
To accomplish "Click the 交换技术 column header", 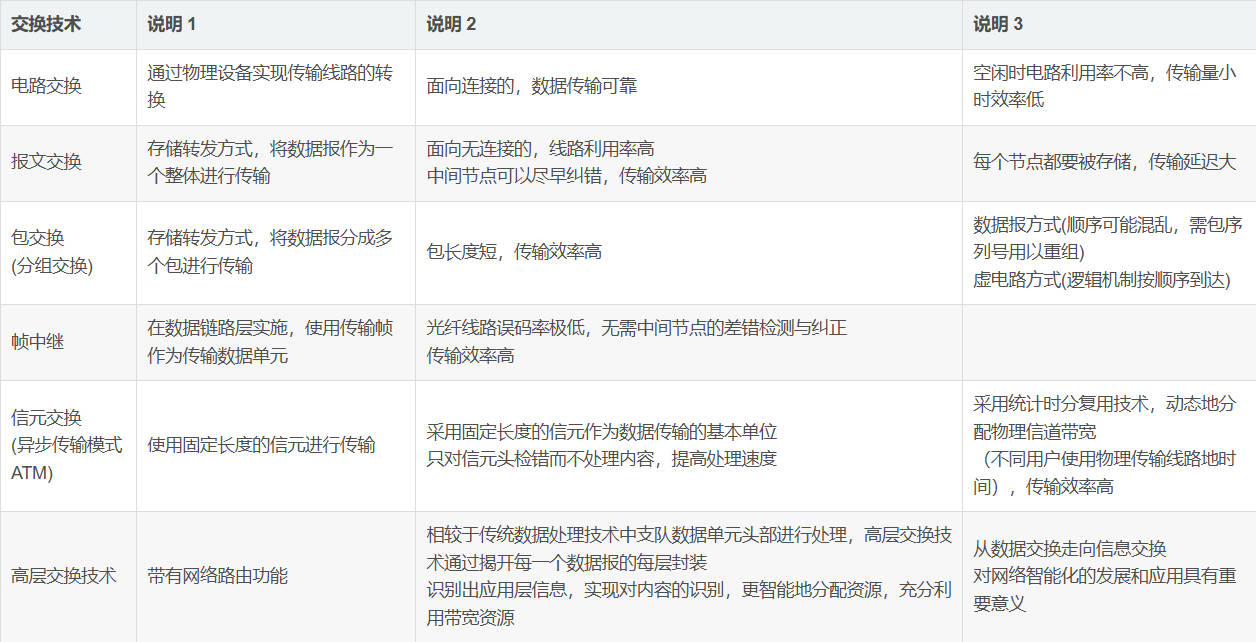I will 46,25.
